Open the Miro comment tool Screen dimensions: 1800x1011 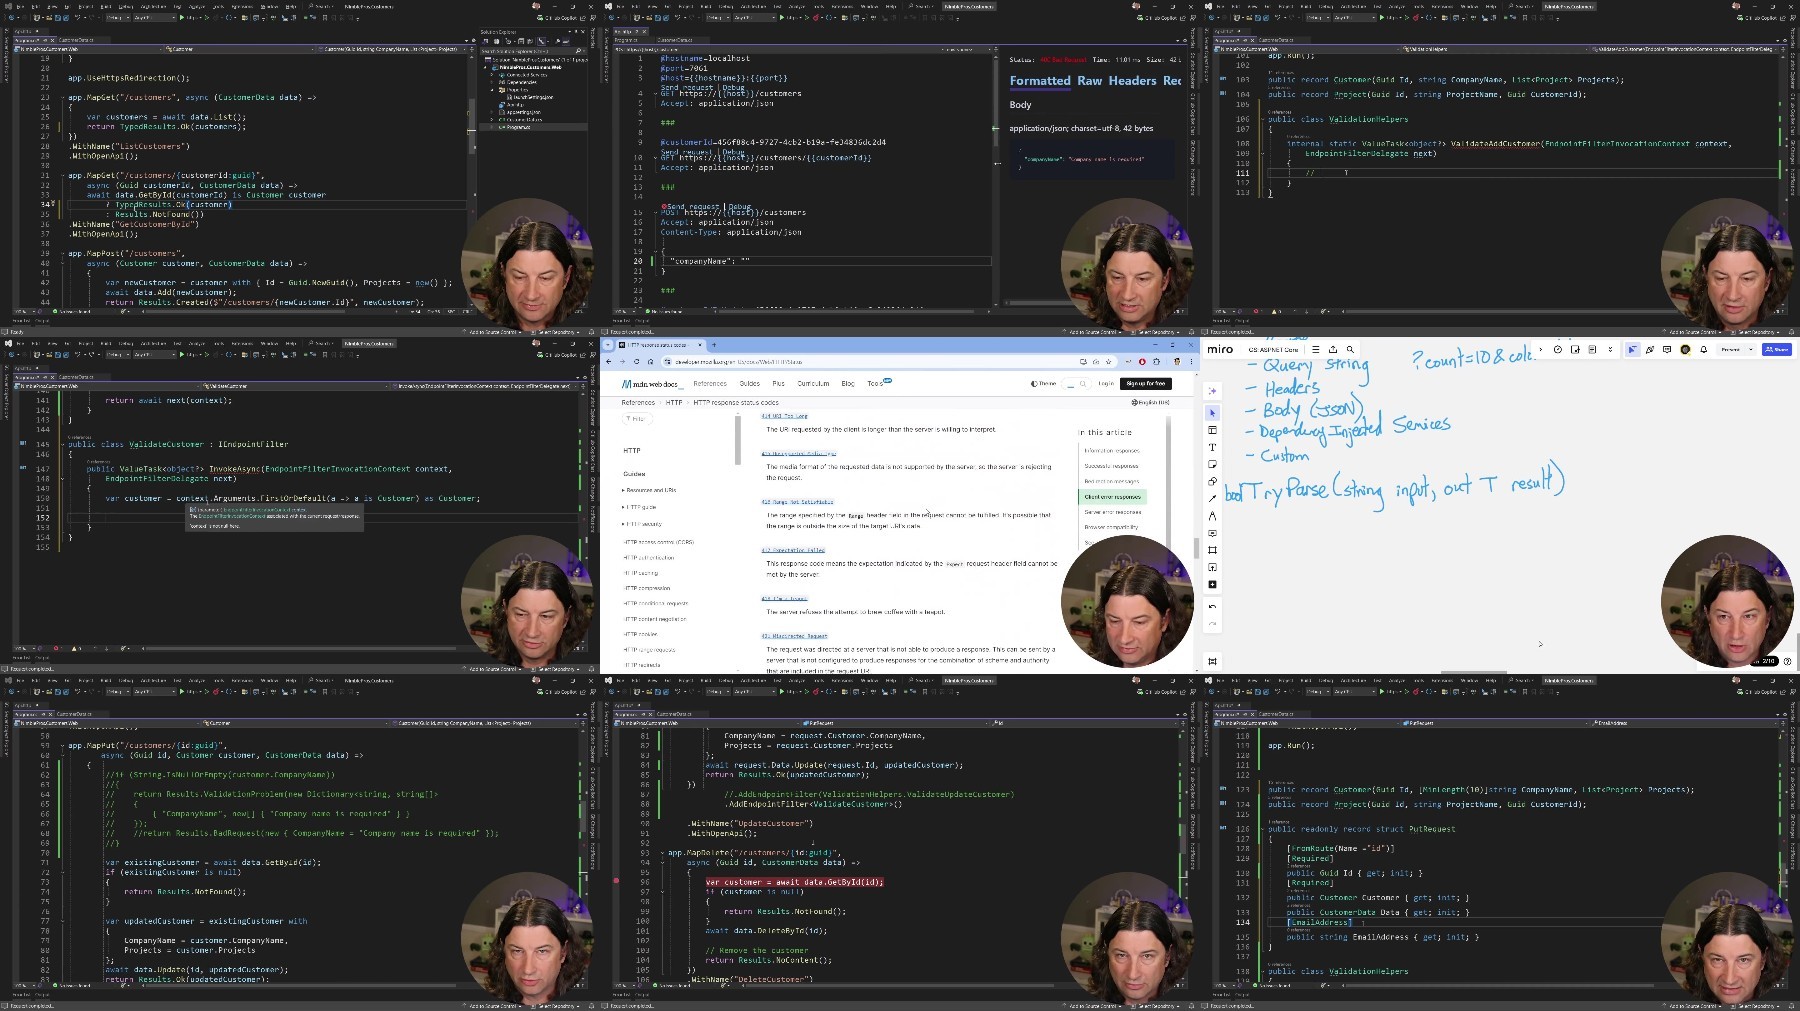(x=1213, y=533)
